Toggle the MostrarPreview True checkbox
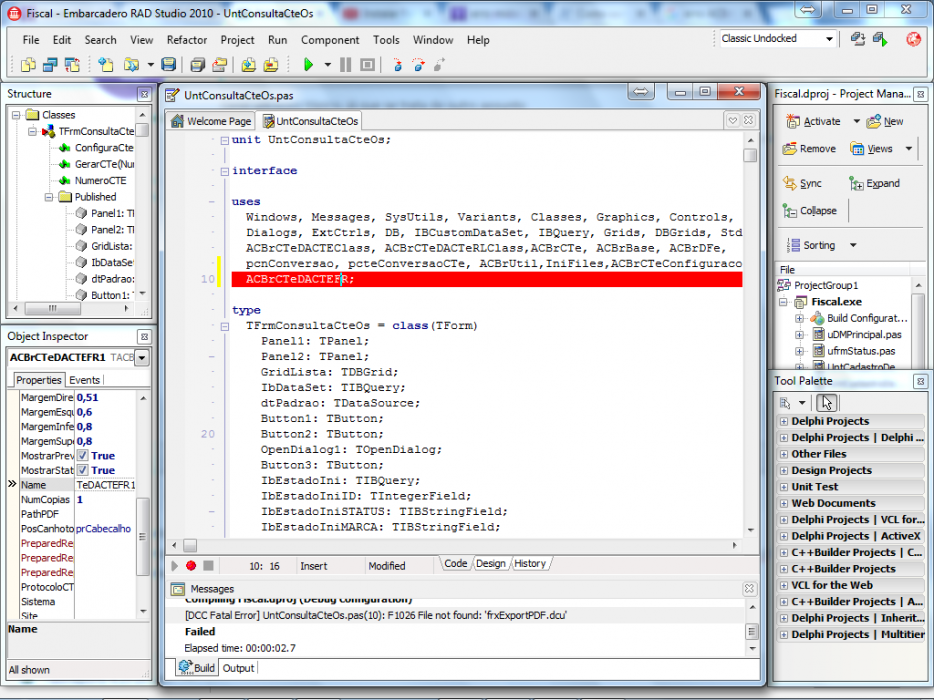This screenshot has height=700, width=934. 82,456
